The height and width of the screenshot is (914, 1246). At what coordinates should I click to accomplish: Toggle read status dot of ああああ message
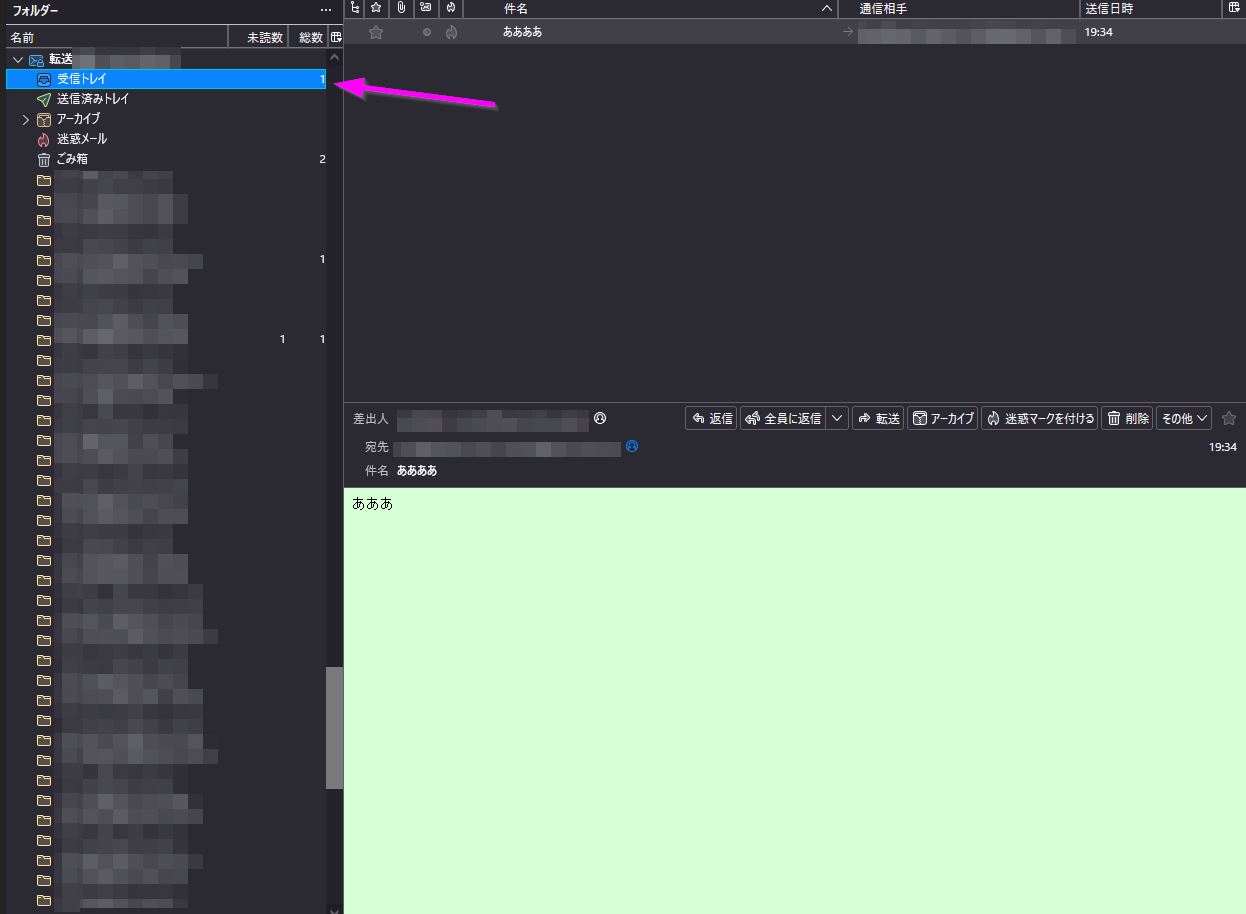point(427,32)
